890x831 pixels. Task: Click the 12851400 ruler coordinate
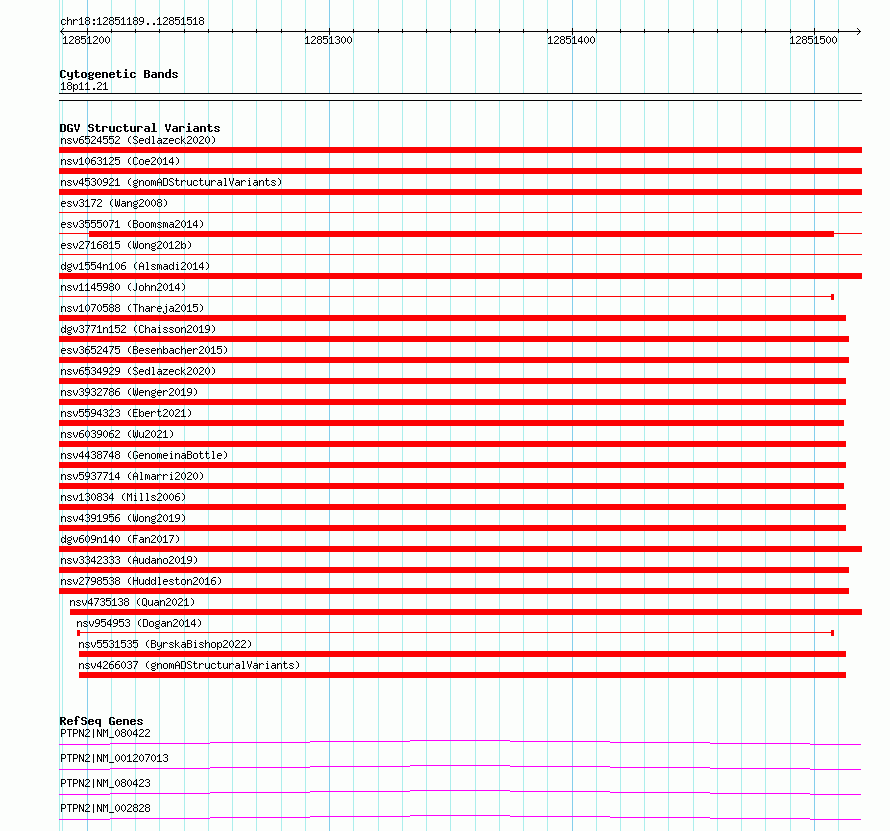[x=571, y=40]
